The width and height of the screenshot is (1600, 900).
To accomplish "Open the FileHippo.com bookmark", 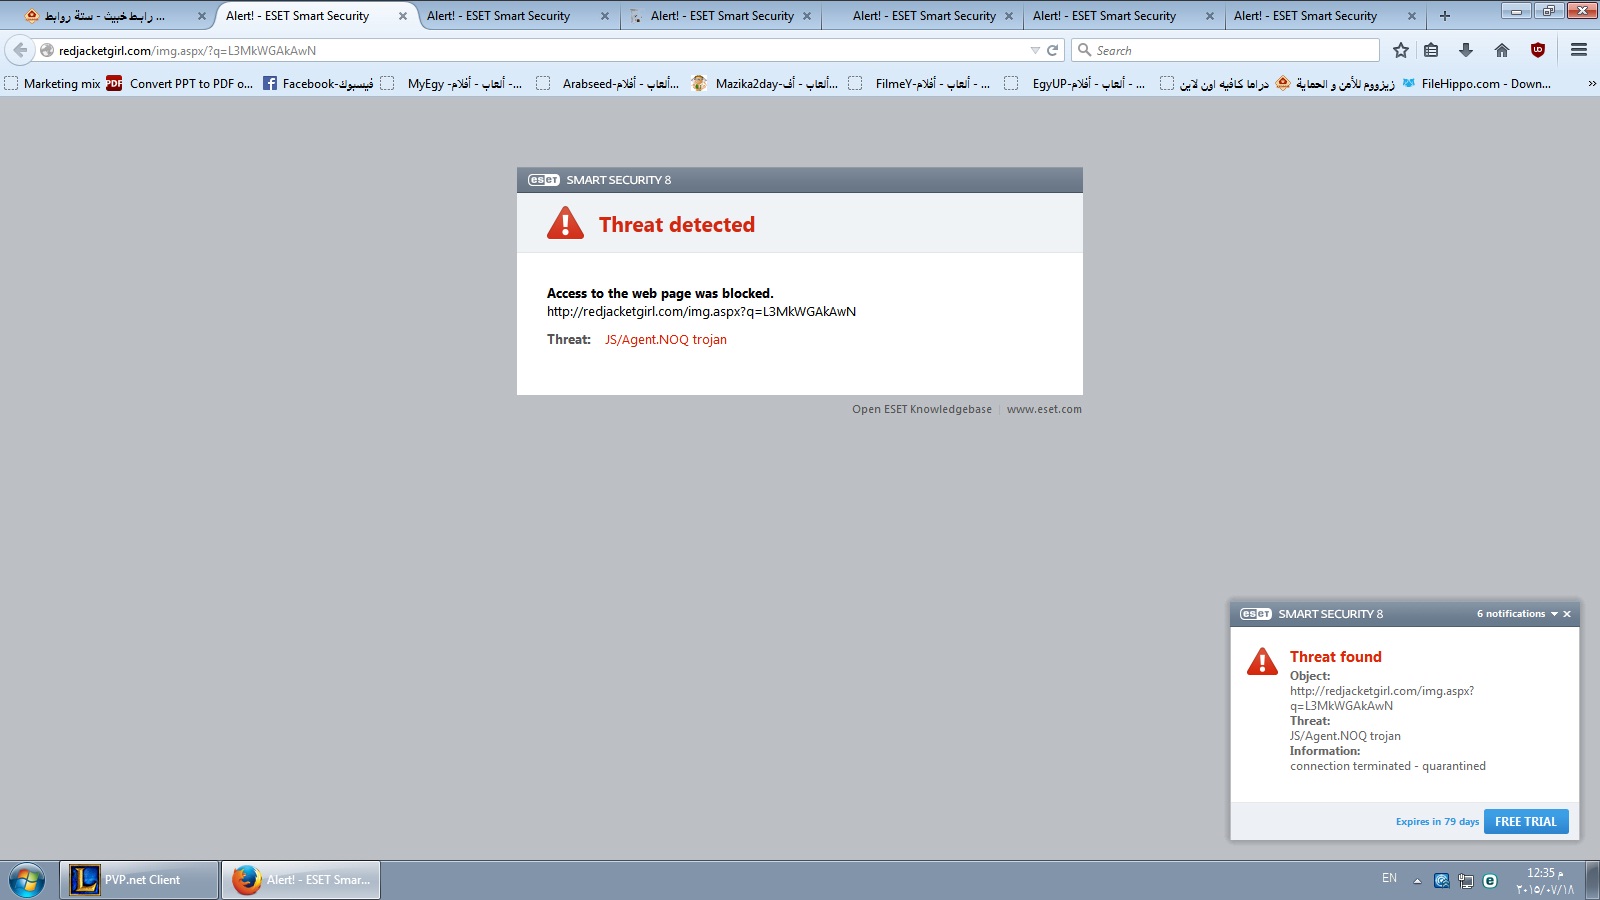I will click(x=1477, y=83).
